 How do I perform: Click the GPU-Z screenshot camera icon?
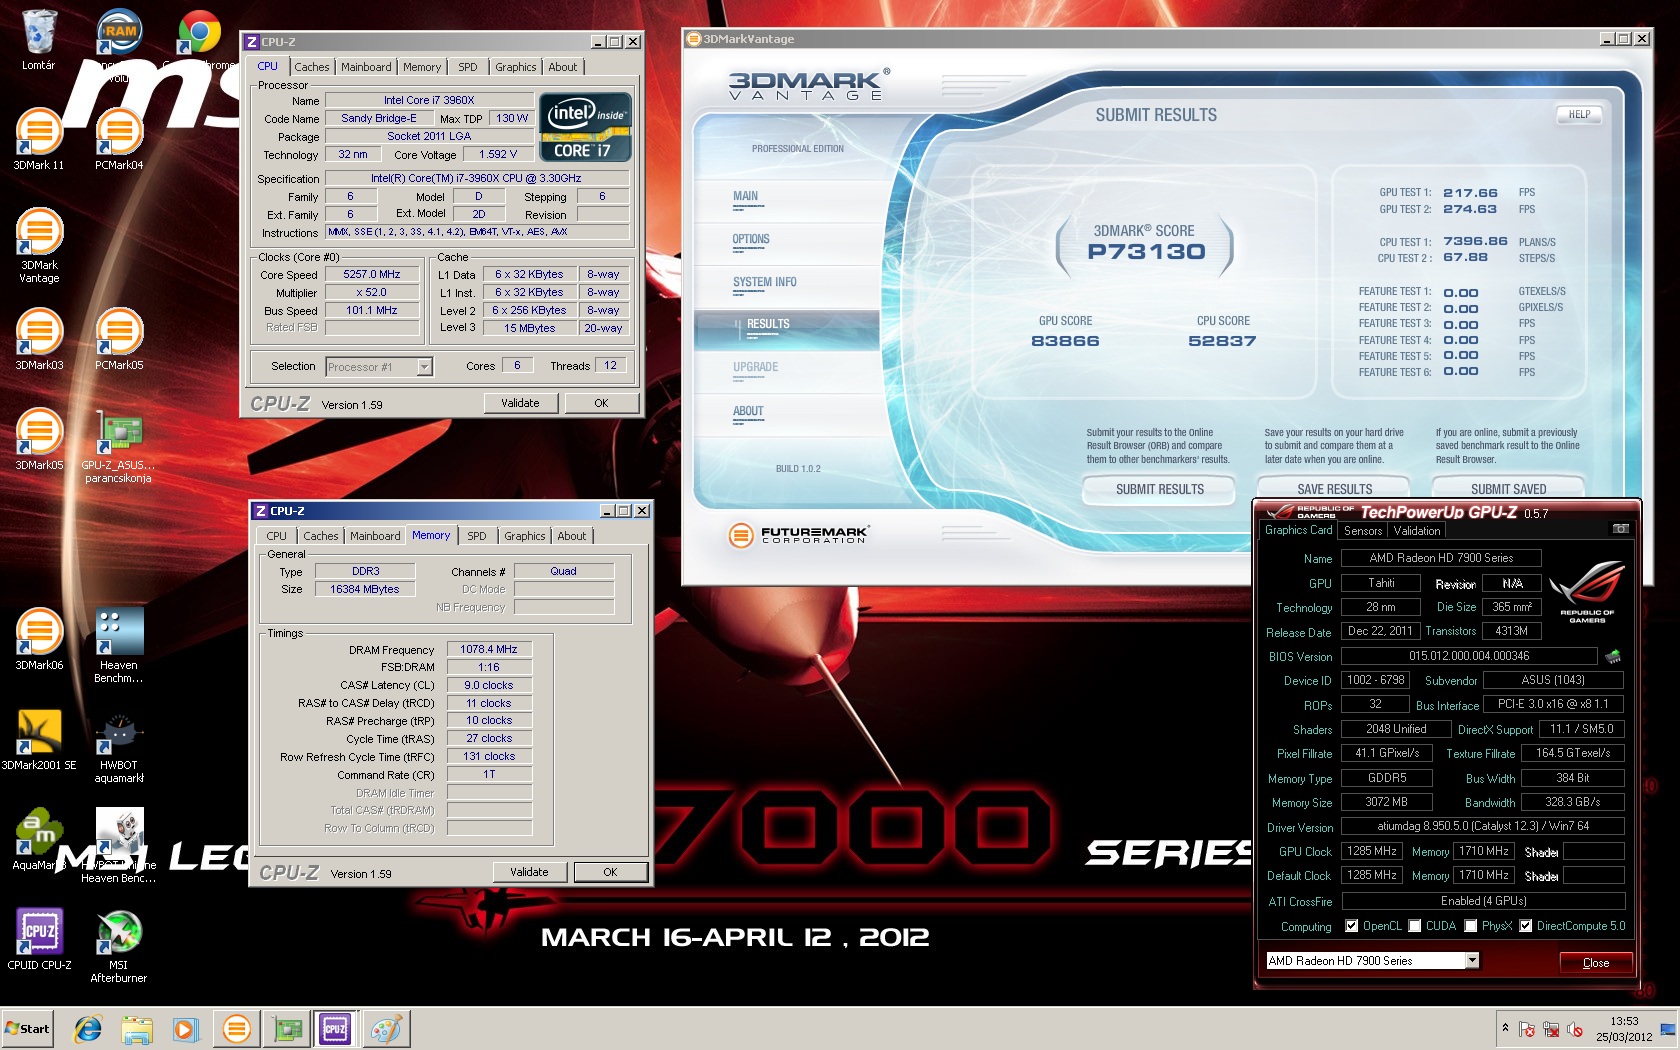[1620, 529]
